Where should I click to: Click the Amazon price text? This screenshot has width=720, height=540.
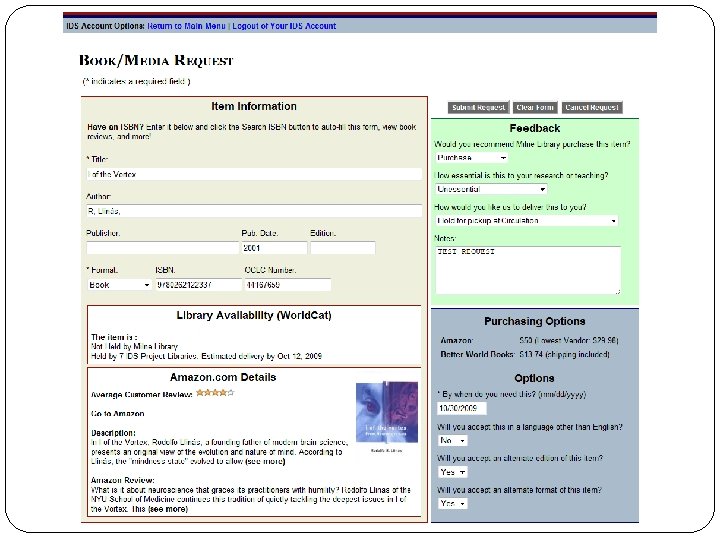568,341
